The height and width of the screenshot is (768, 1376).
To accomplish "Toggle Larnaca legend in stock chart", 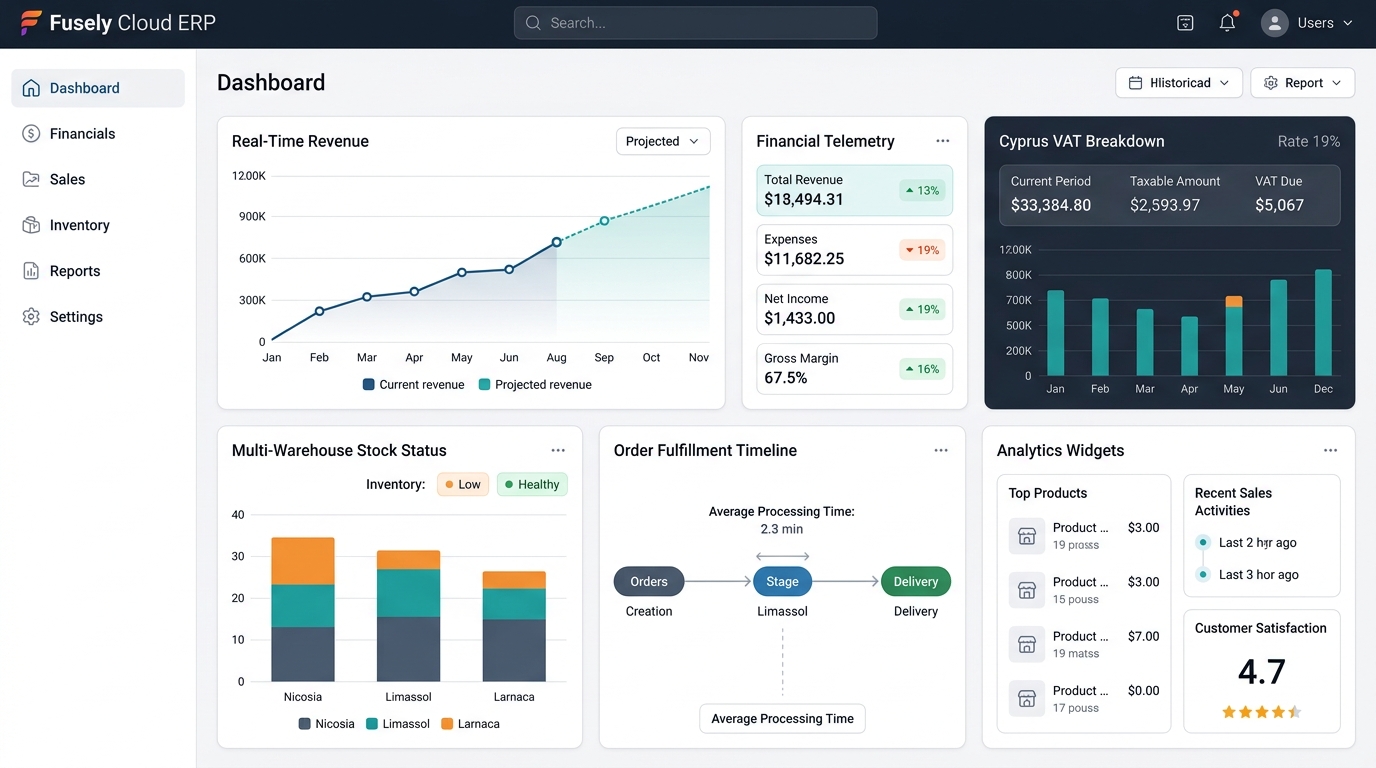I will pos(471,724).
